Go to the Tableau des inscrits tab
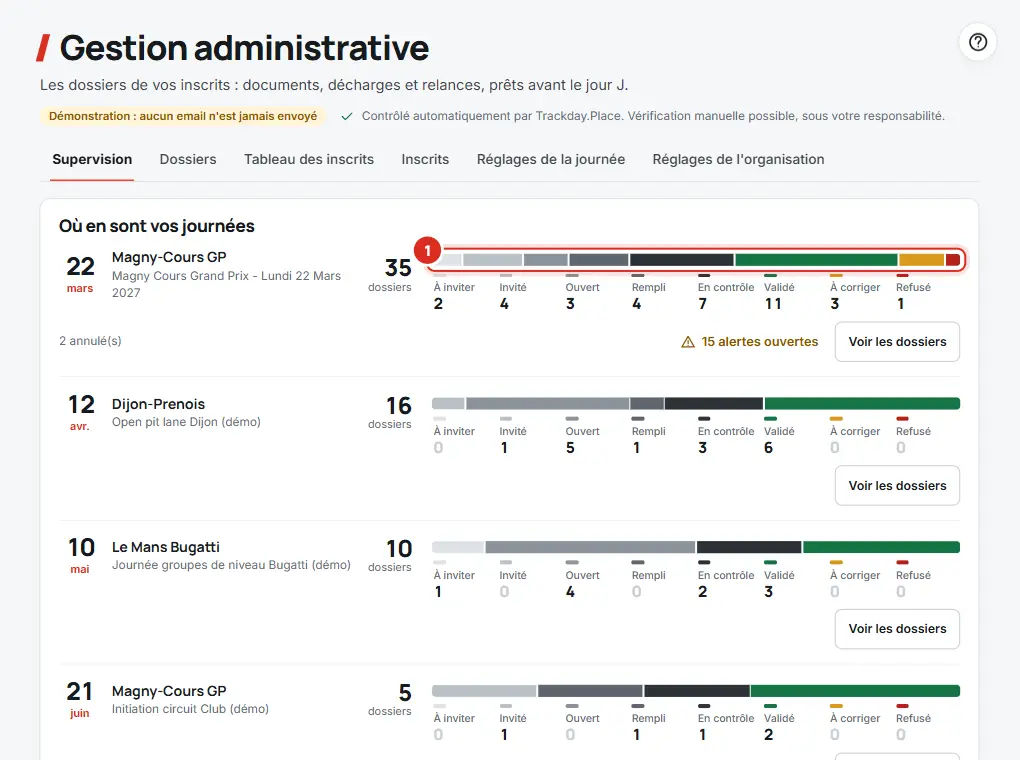1020x760 pixels. point(309,159)
